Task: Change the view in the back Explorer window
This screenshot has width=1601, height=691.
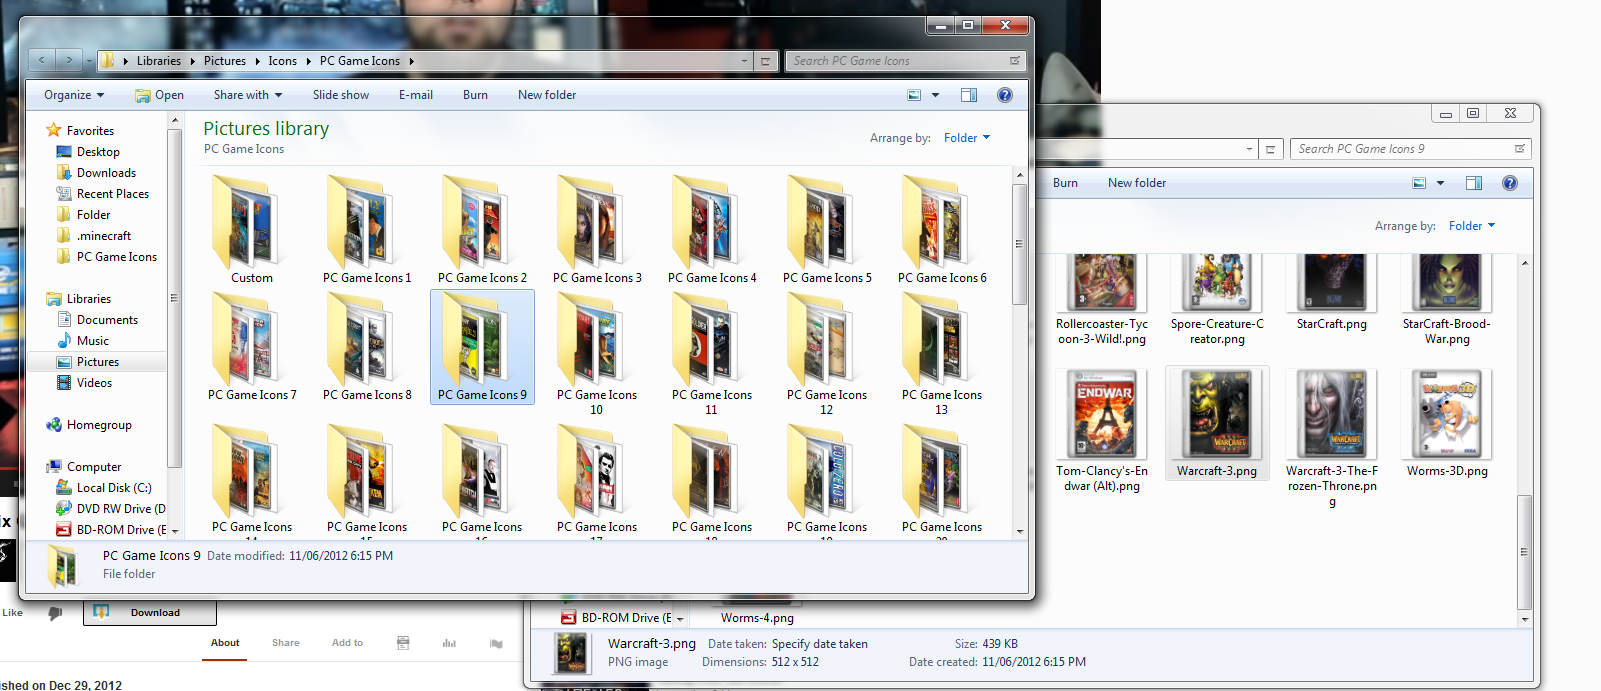Action: point(1419,183)
